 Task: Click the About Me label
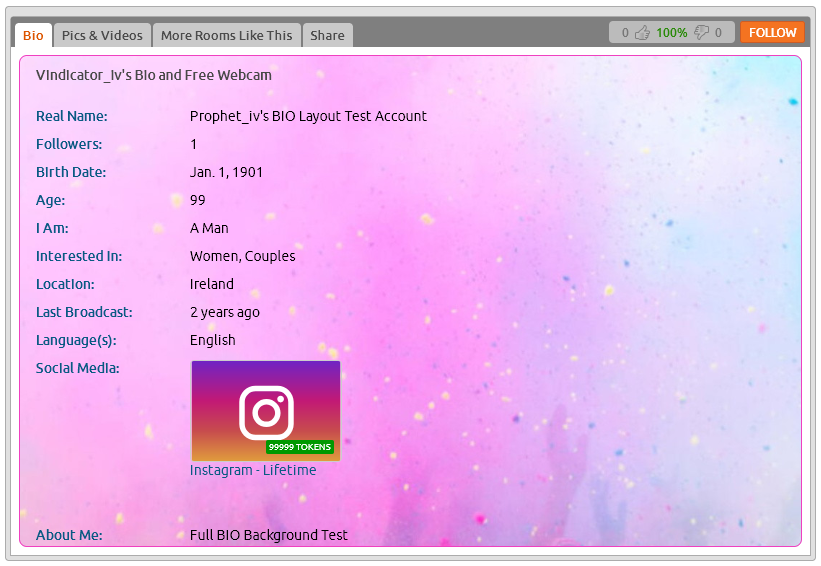[69, 535]
